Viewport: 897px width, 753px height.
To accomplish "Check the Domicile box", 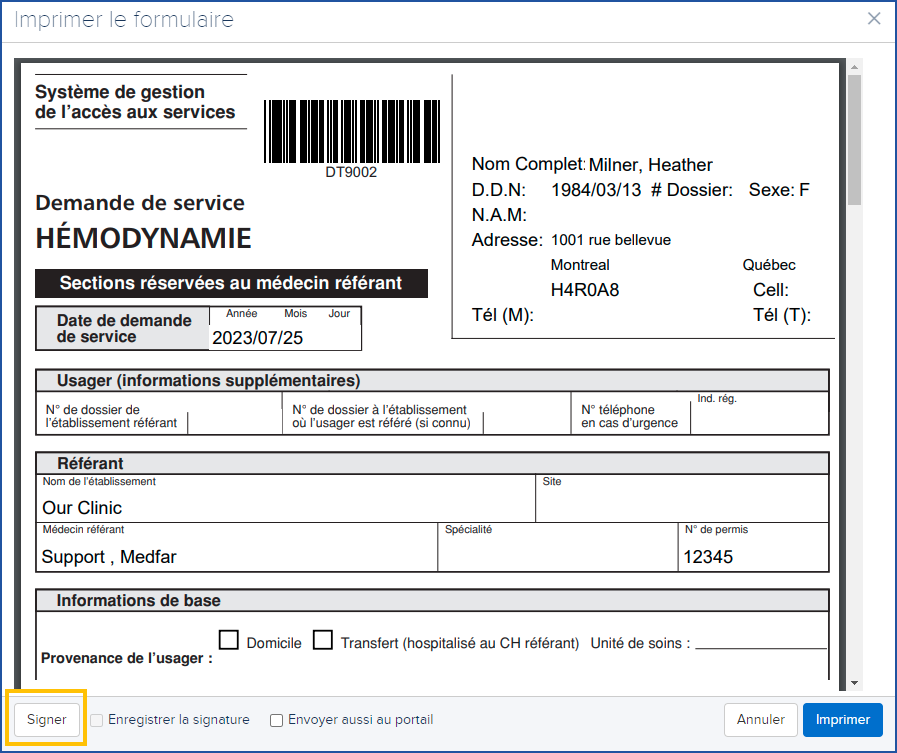I will click(229, 640).
